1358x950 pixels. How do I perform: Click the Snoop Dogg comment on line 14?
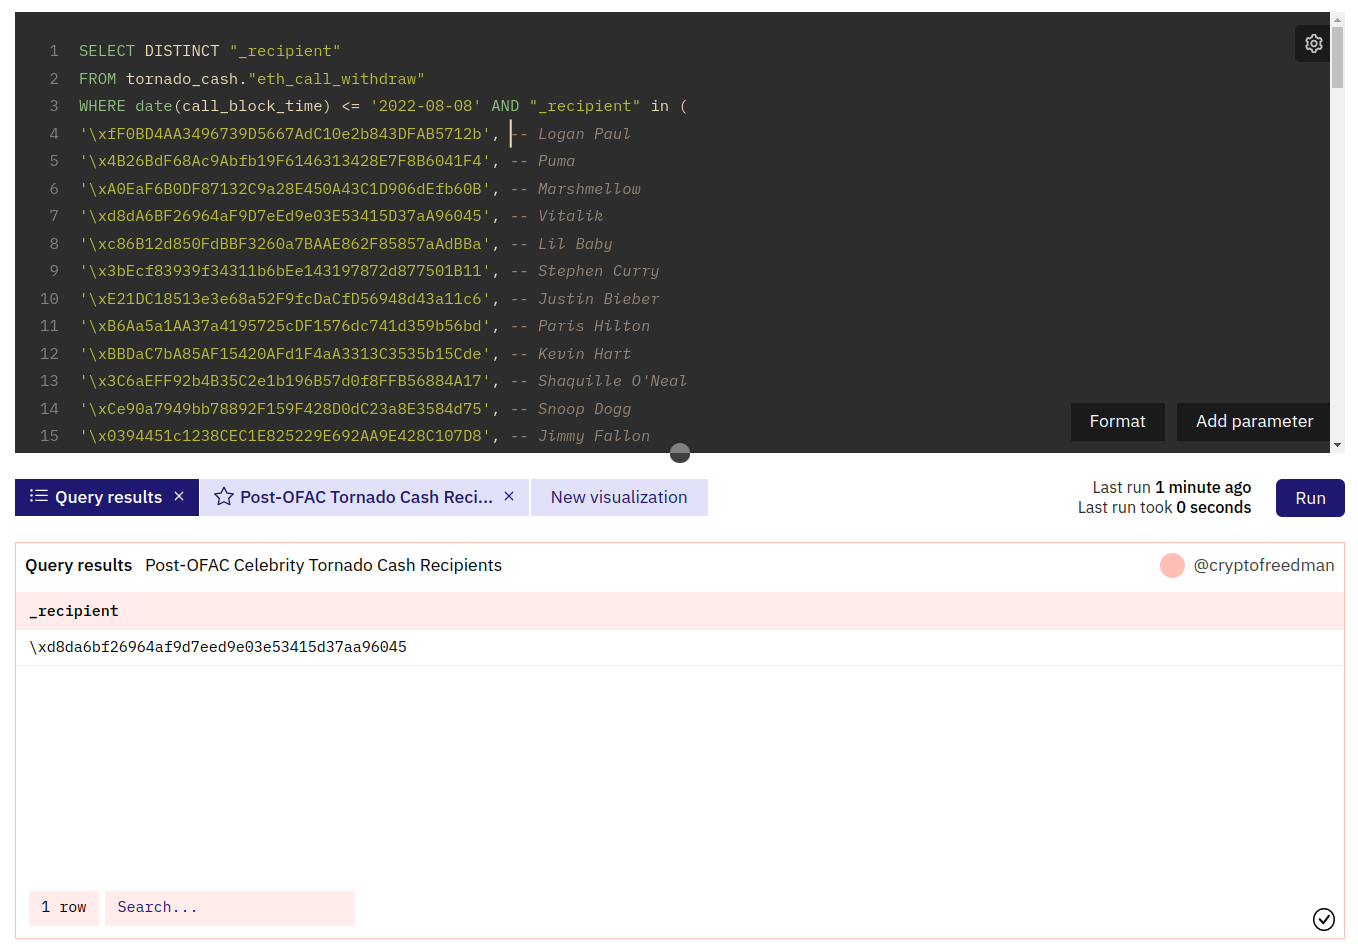(571, 409)
